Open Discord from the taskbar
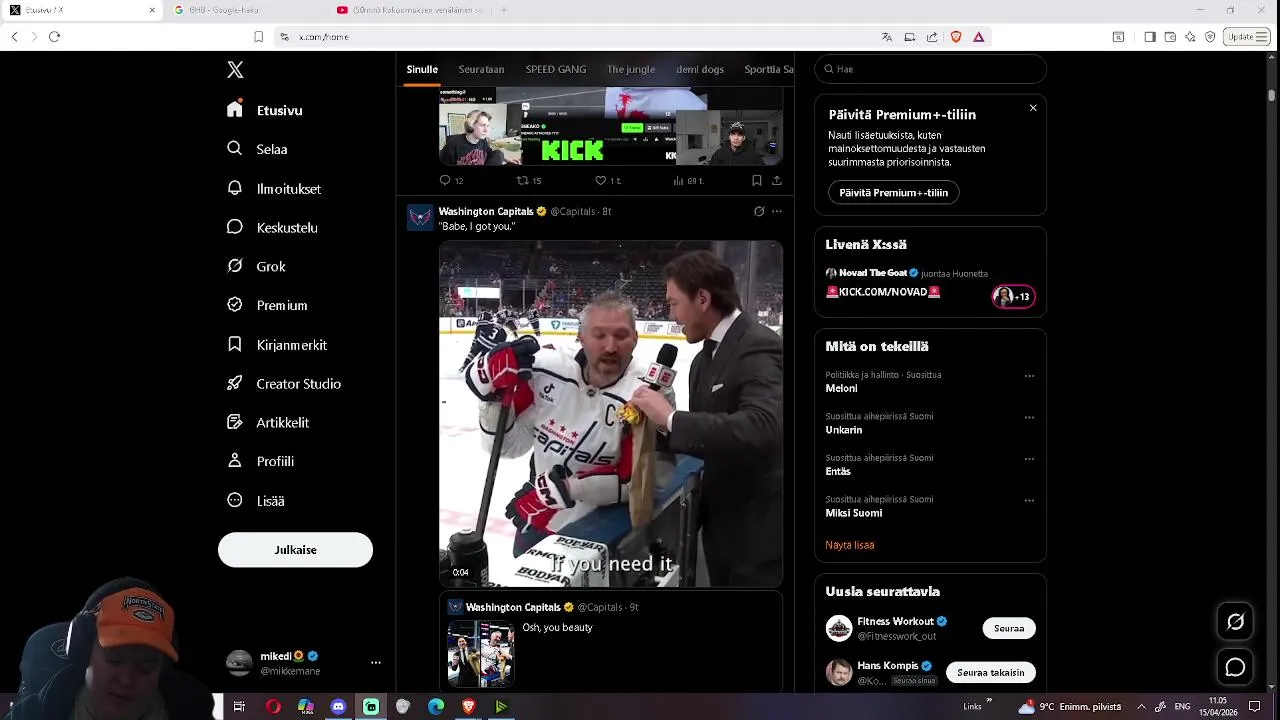This screenshot has width=1280, height=720. pos(338,707)
